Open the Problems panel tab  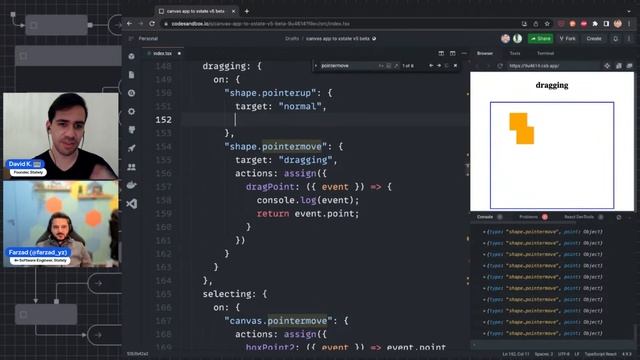(529, 217)
